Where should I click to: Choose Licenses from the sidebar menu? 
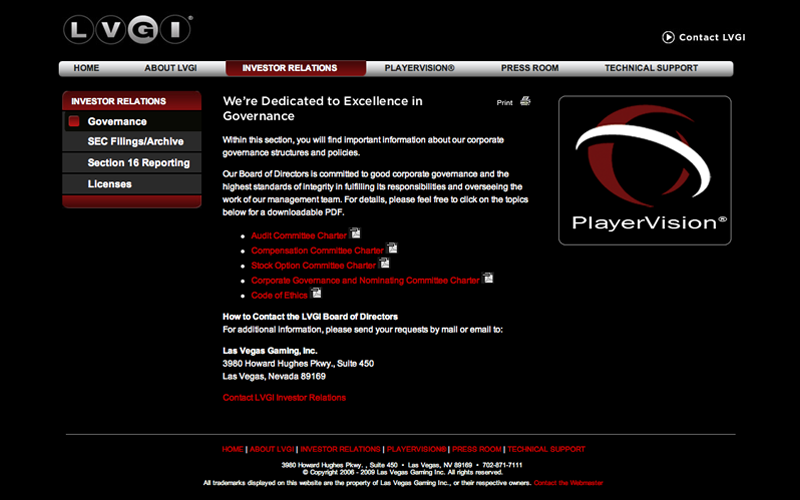[x=109, y=184]
